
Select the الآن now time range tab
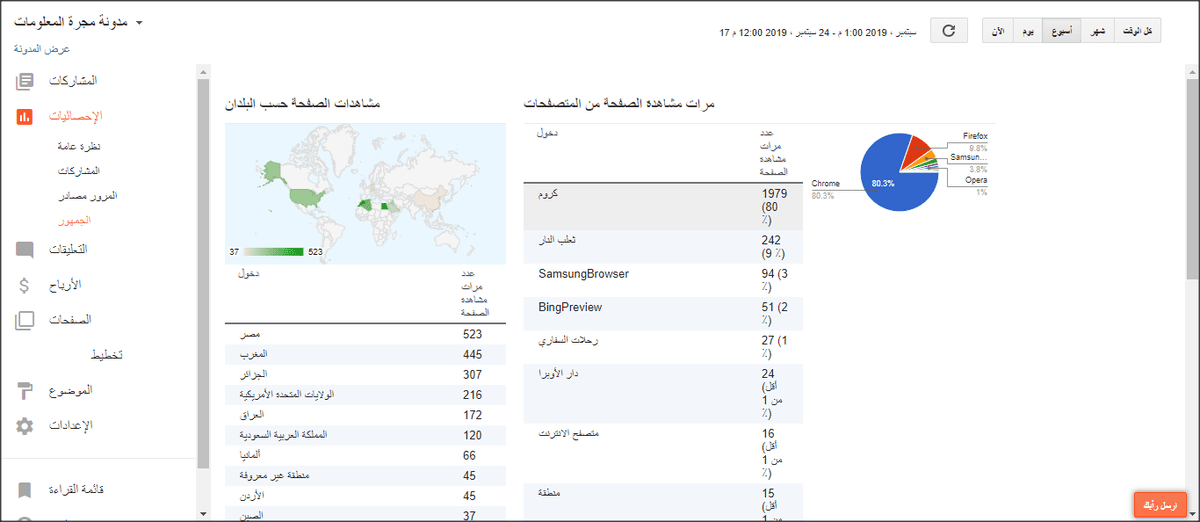point(998,31)
